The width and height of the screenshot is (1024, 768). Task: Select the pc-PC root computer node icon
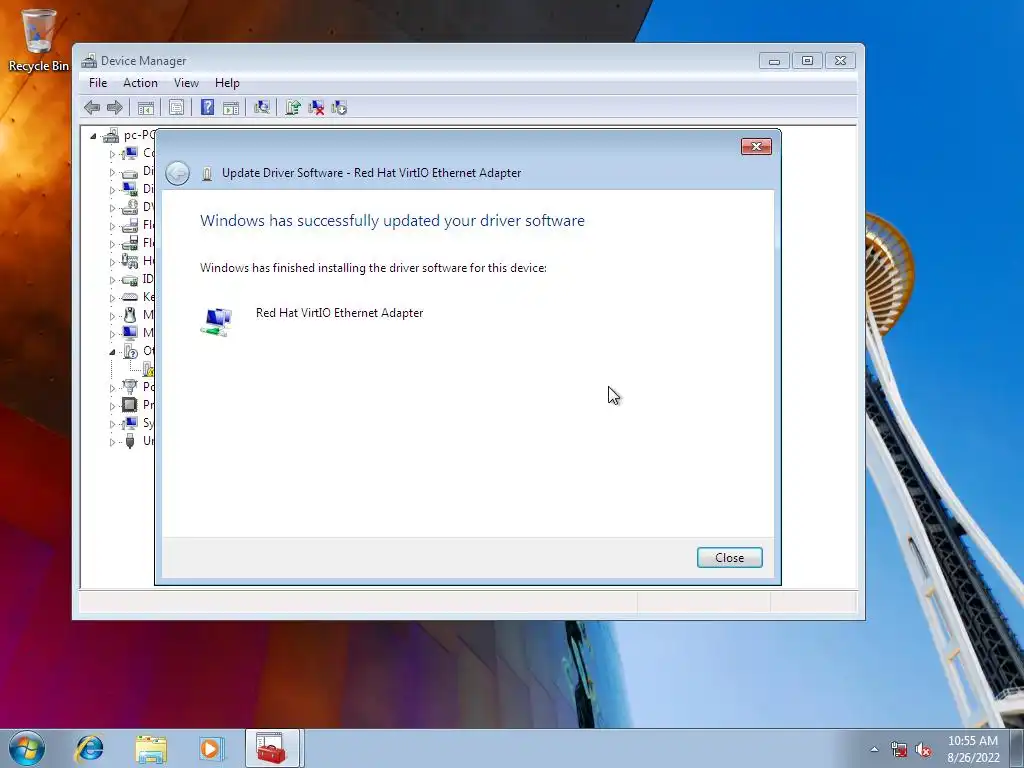pyautogui.click(x=112, y=136)
